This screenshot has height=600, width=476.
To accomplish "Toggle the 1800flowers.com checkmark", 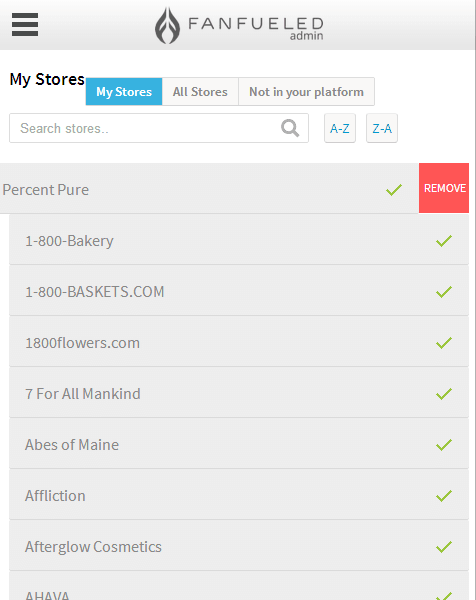I will (x=444, y=342).
